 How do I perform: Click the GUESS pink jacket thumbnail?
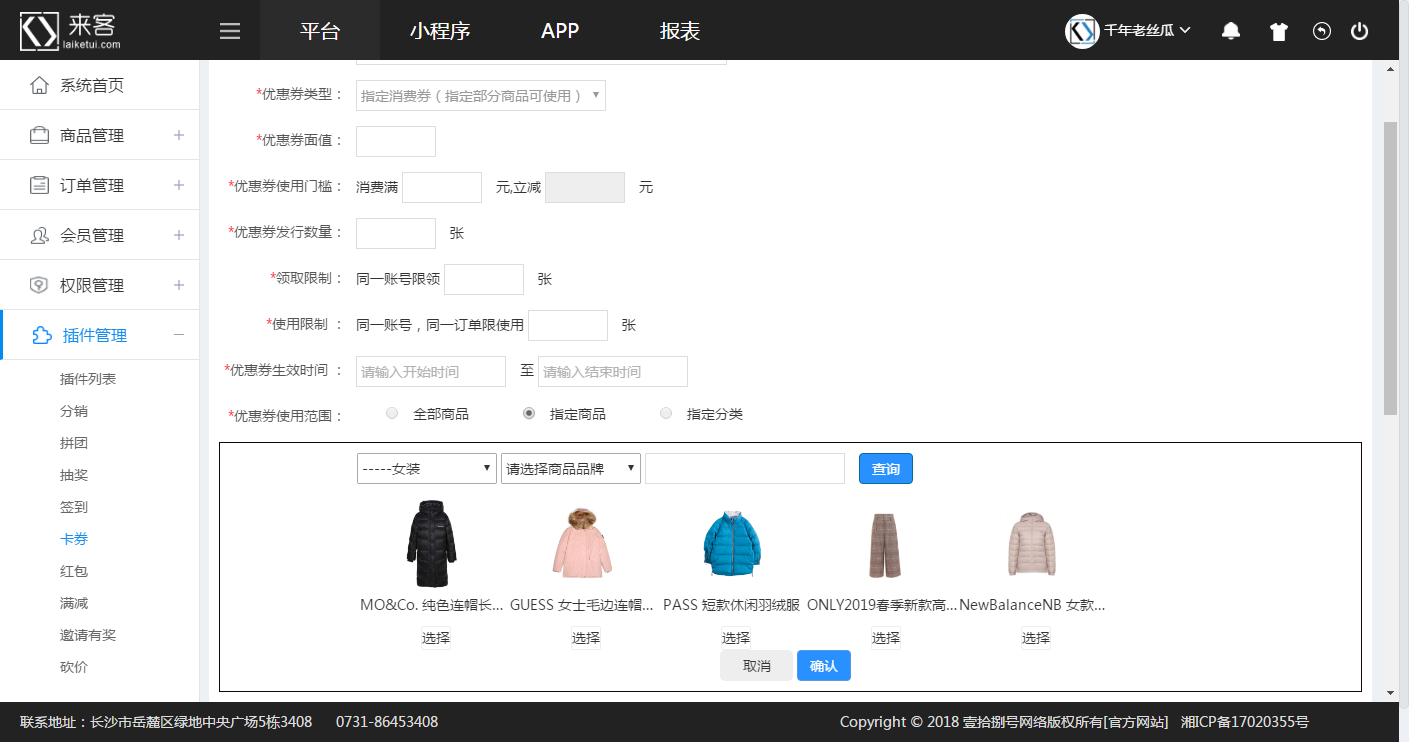click(x=582, y=543)
